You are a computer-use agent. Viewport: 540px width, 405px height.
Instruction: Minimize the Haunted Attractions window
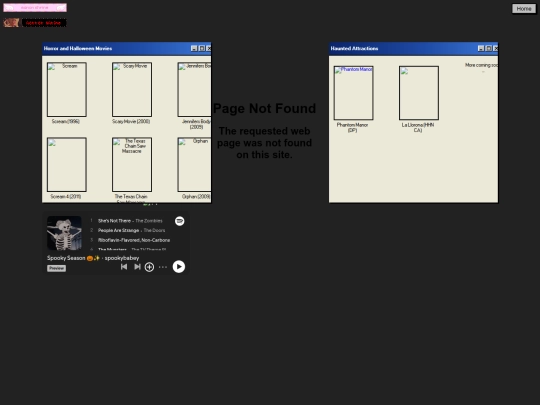(x=481, y=49)
